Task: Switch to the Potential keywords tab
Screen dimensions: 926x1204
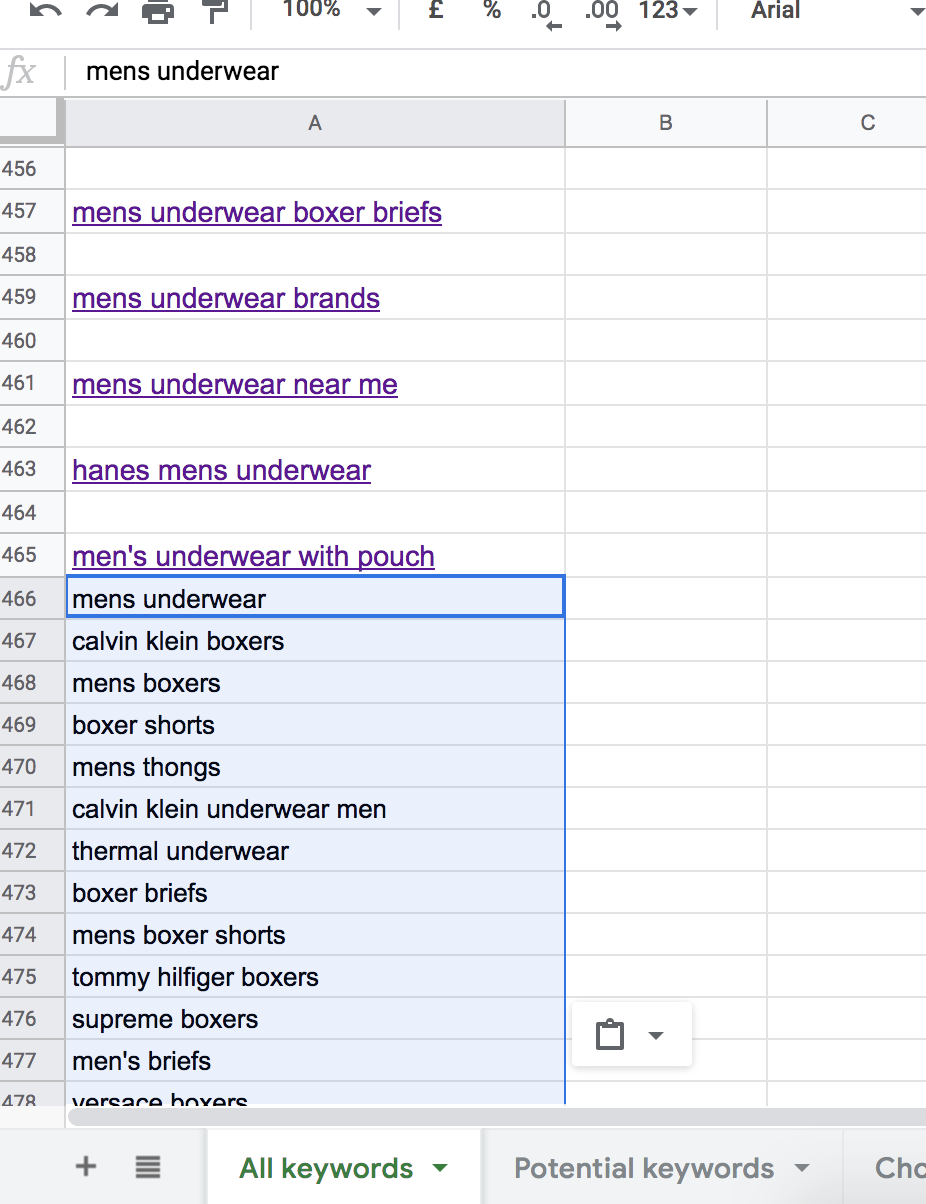Action: [644, 1168]
